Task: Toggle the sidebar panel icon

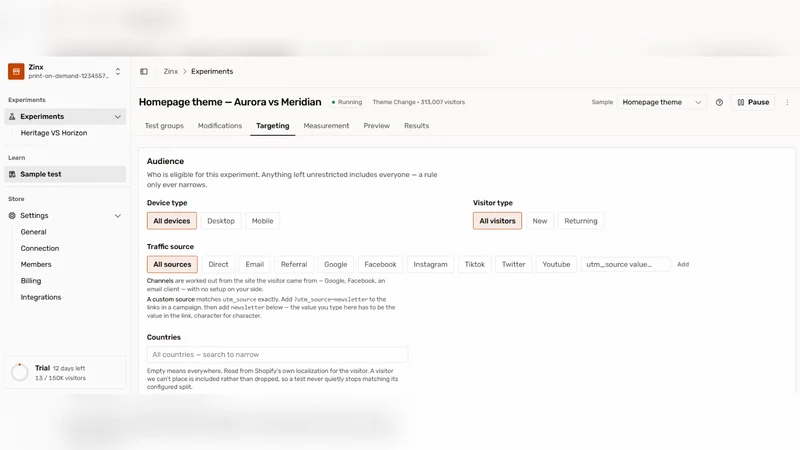Action: 144,71
